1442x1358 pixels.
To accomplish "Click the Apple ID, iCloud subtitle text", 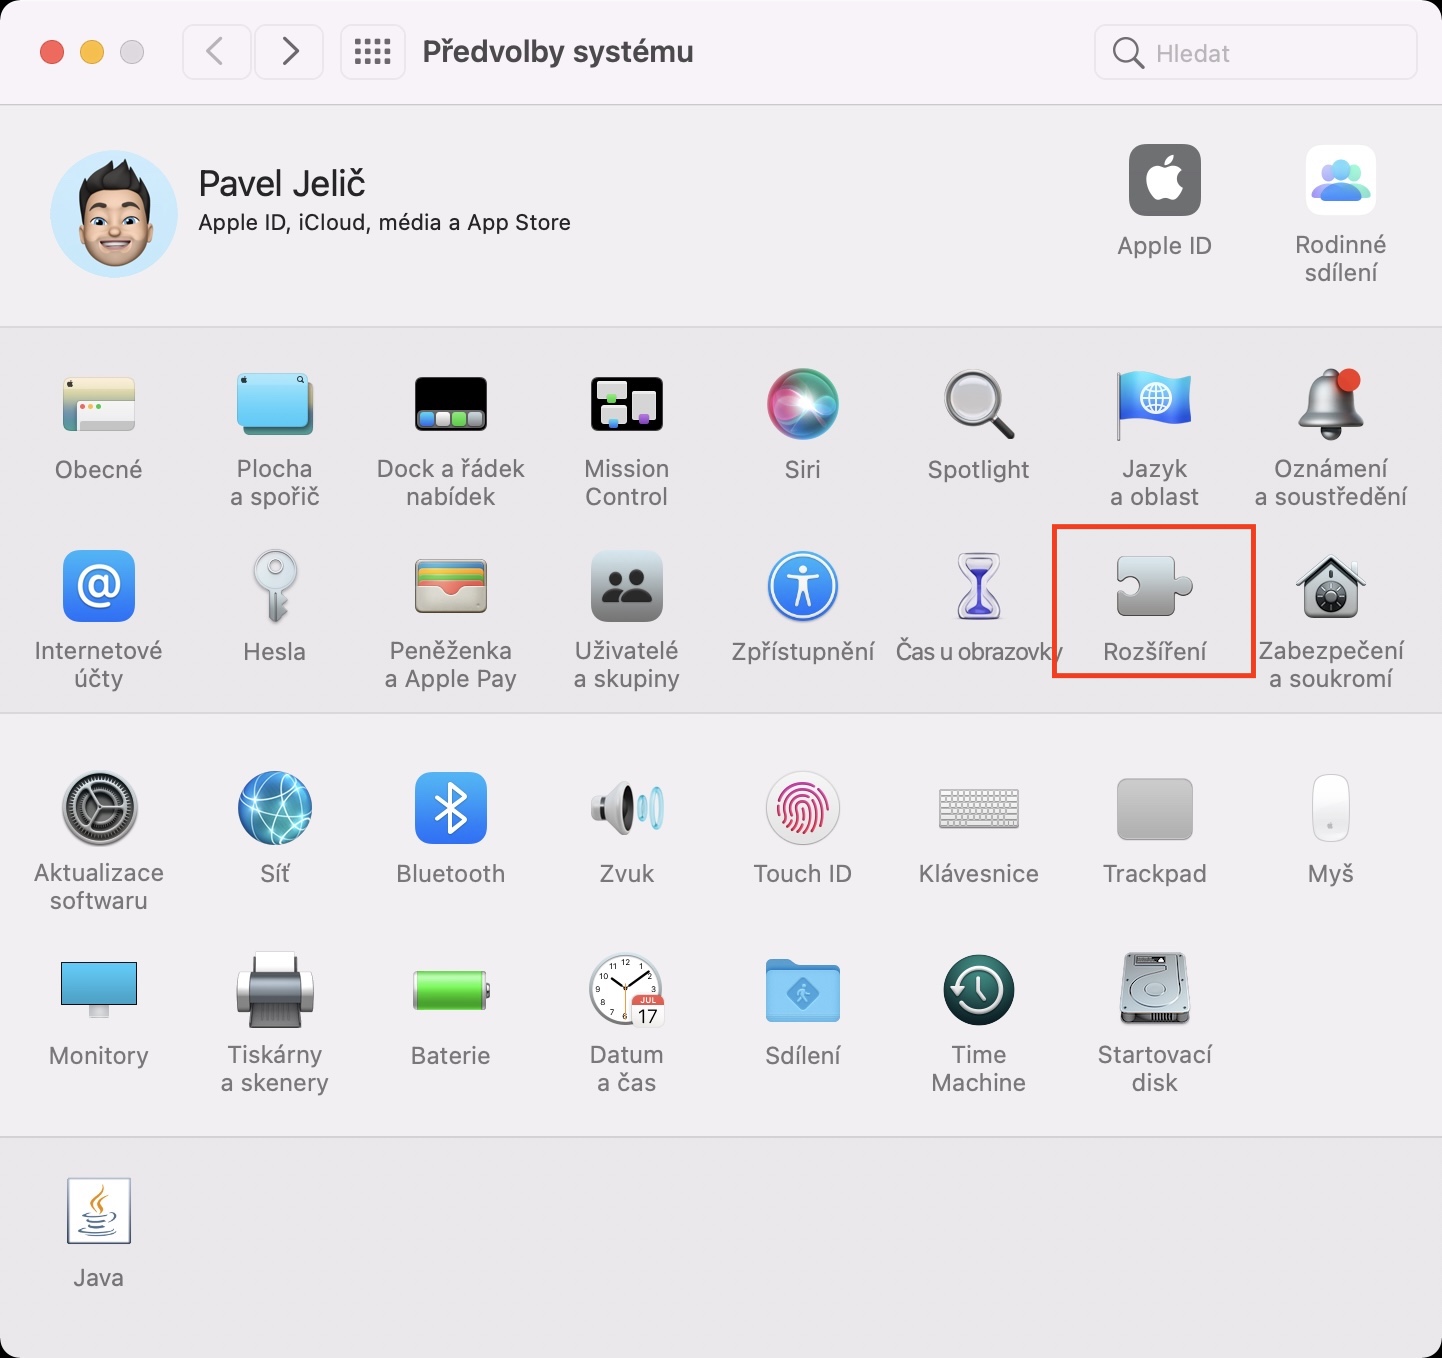I will coord(384,222).
